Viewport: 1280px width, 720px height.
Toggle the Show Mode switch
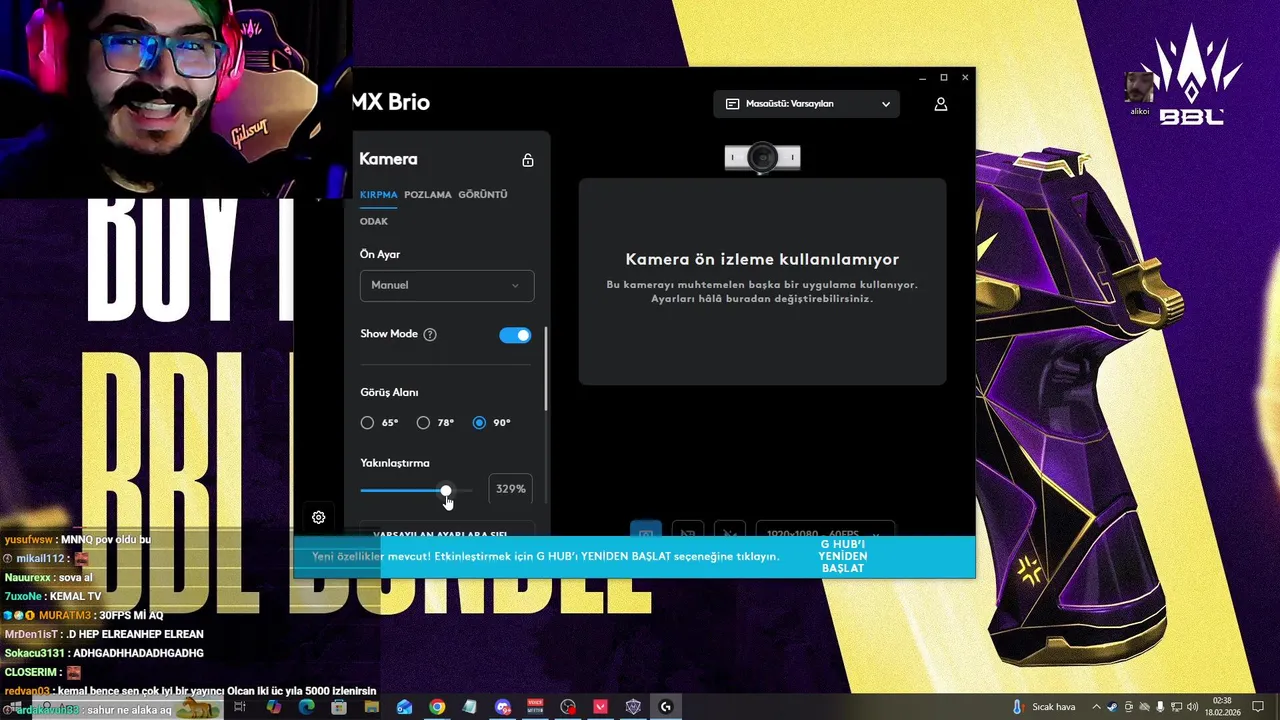[x=515, y=335]
